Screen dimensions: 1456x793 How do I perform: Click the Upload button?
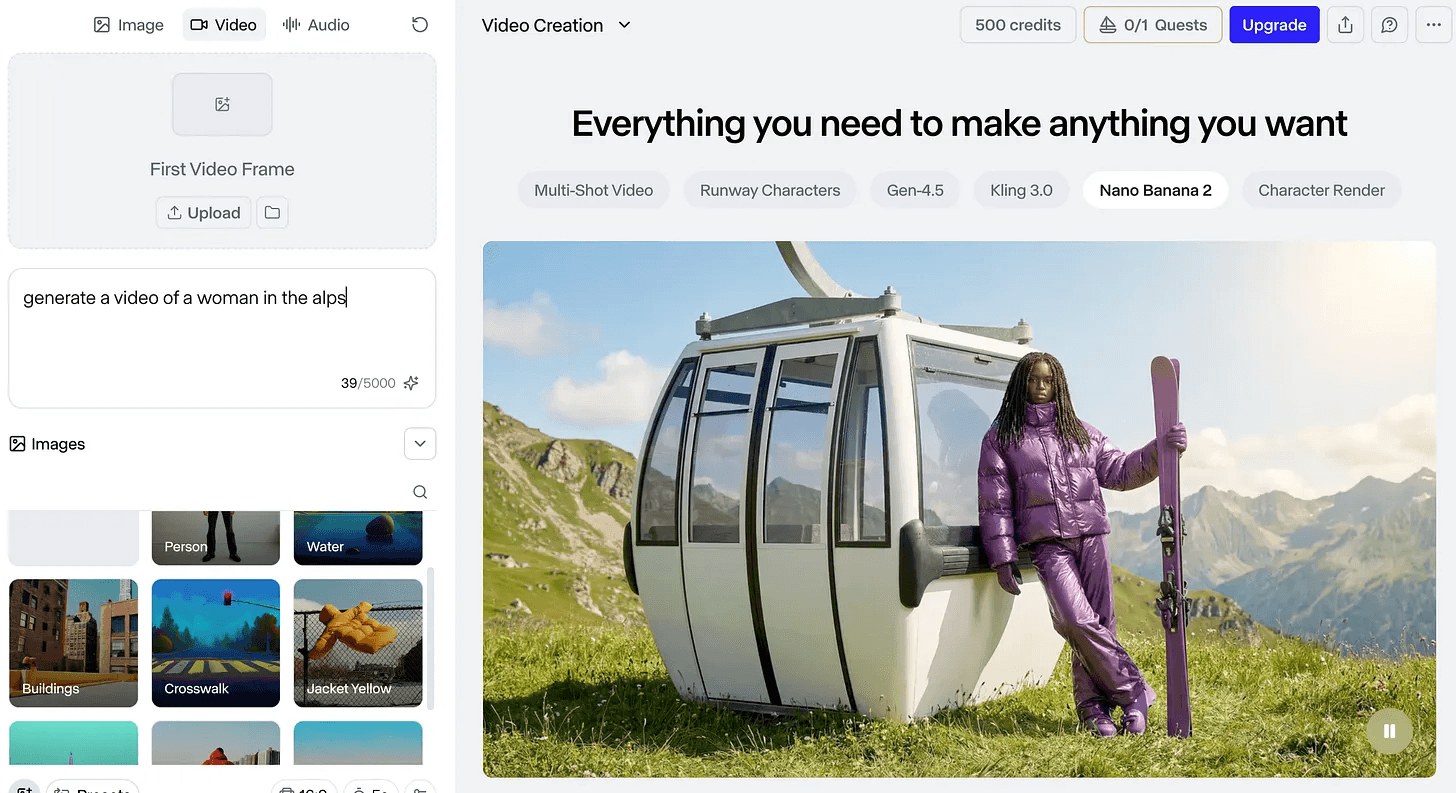(x=203, y=212)
